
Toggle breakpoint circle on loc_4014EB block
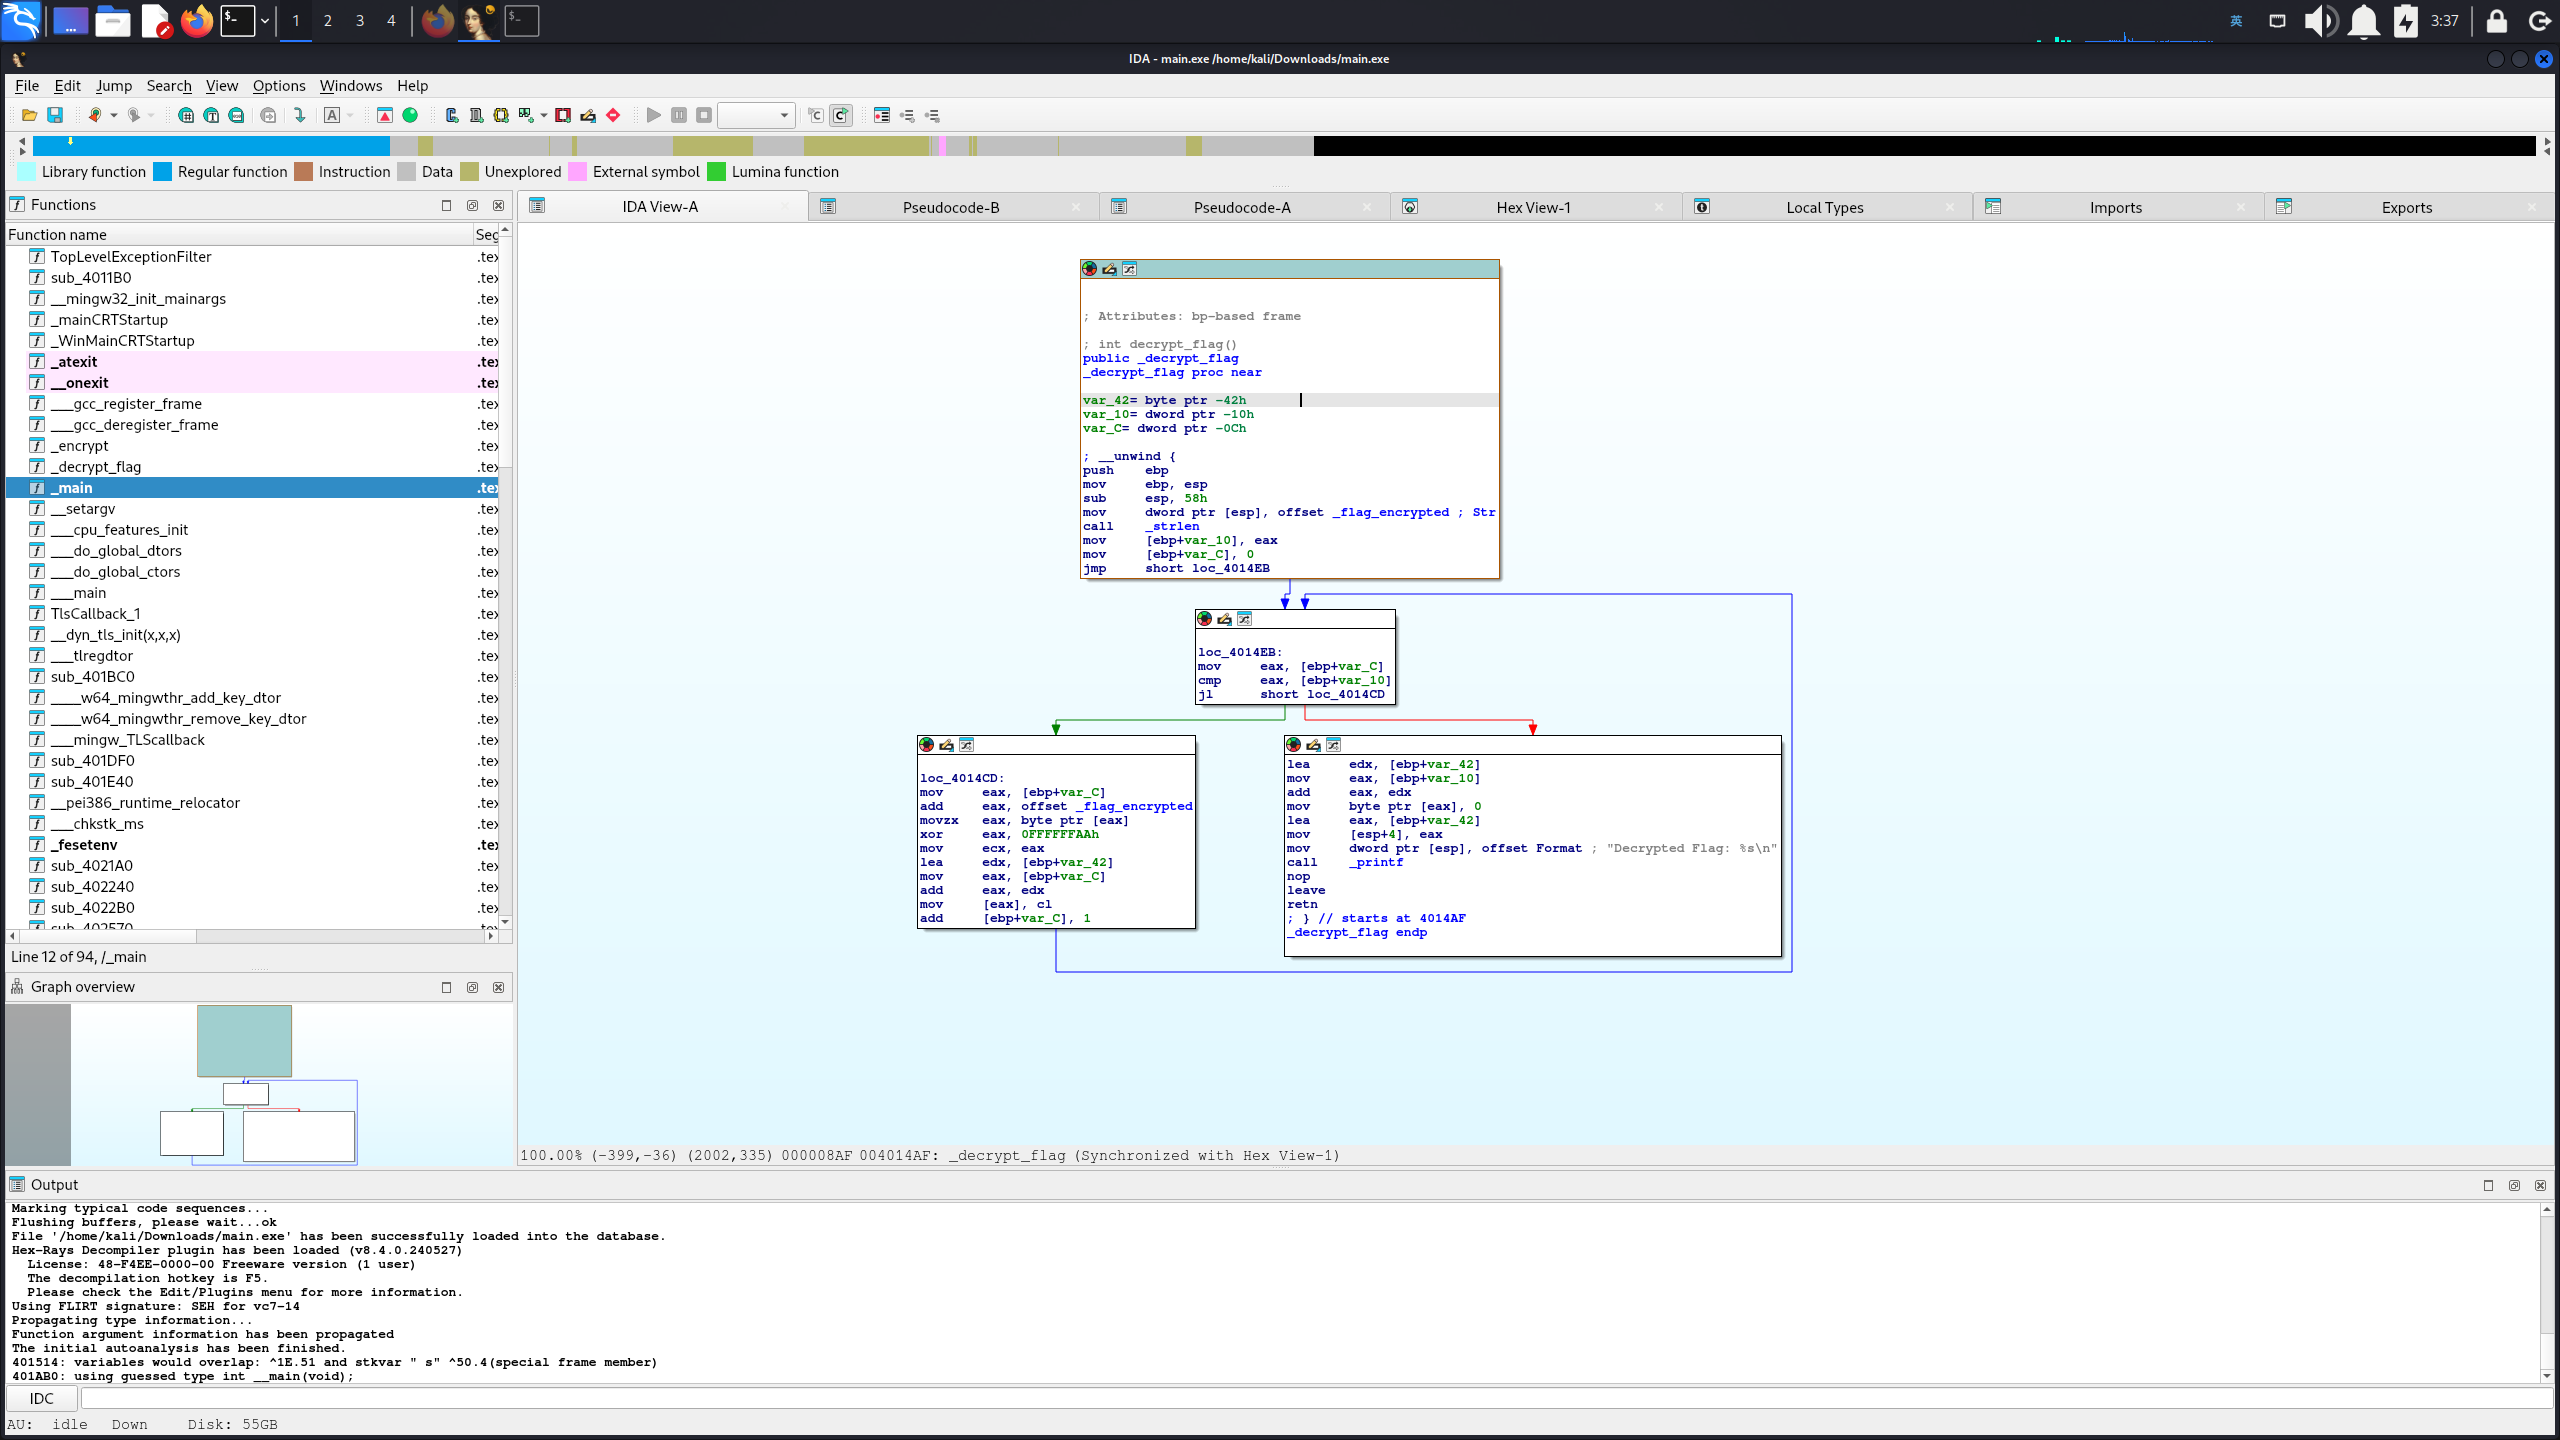pyautogui.click(x=1204, y=619)
